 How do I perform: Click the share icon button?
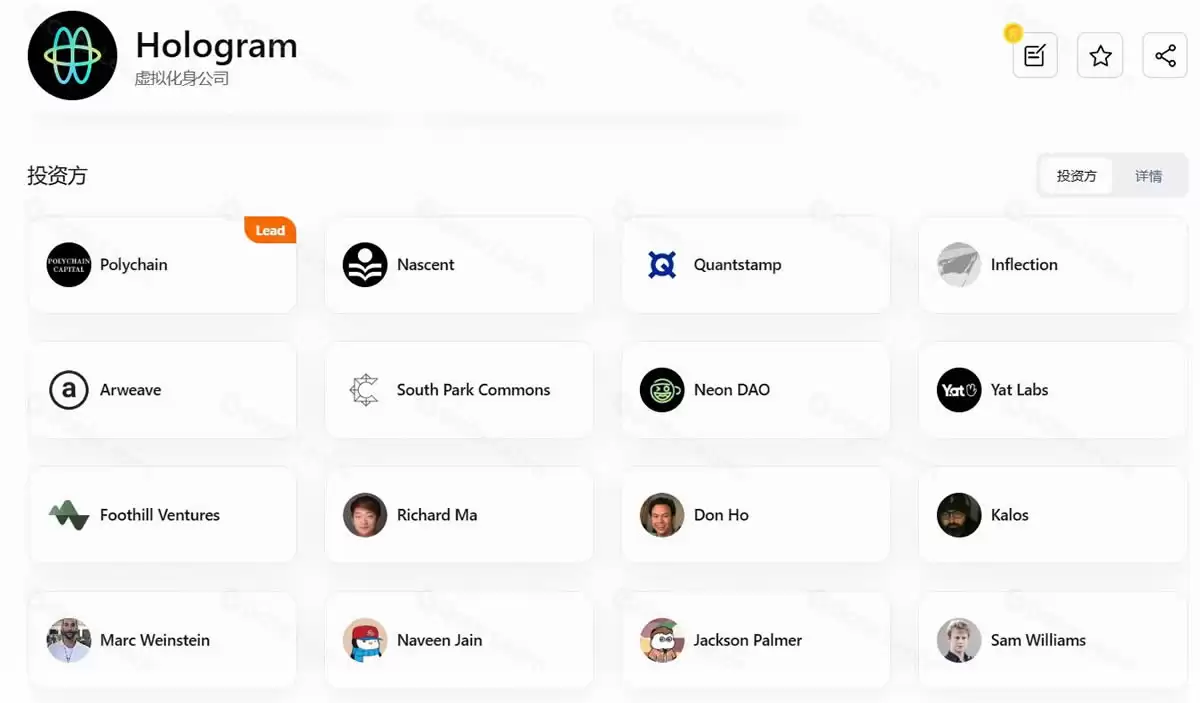click(x=1164, y=56)
